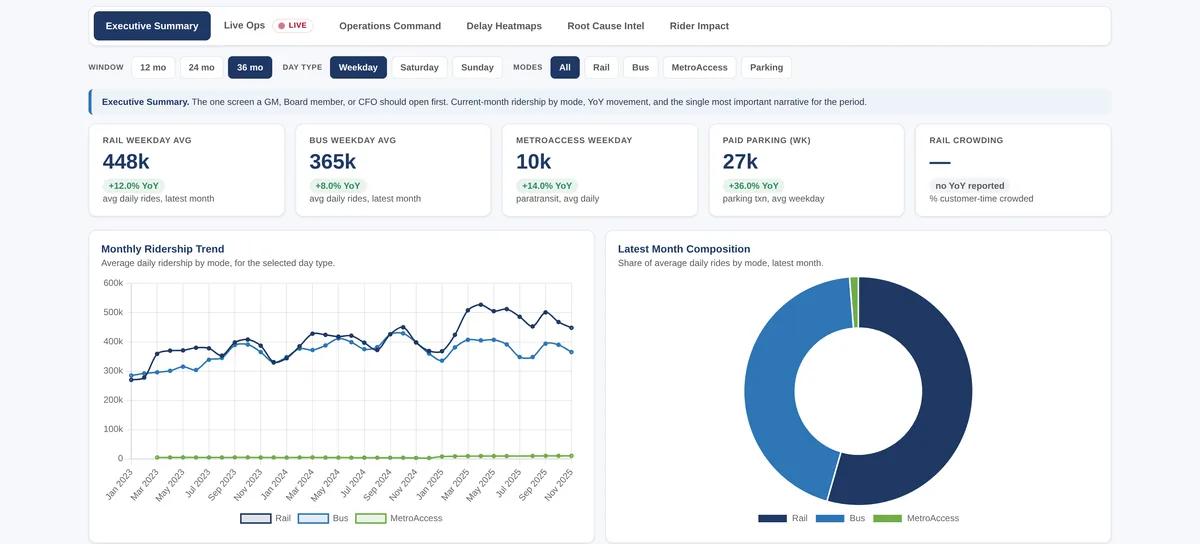Toggle Rail in composition chart legend
The image size is (1200, 544).
click(783, 518)
